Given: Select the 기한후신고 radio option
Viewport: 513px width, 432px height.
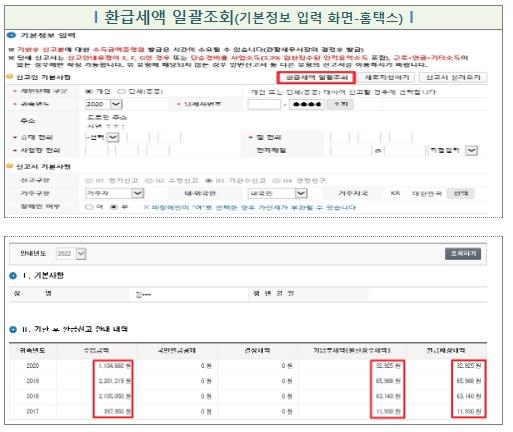Looking at the screenshot, I should click(209, 181).
